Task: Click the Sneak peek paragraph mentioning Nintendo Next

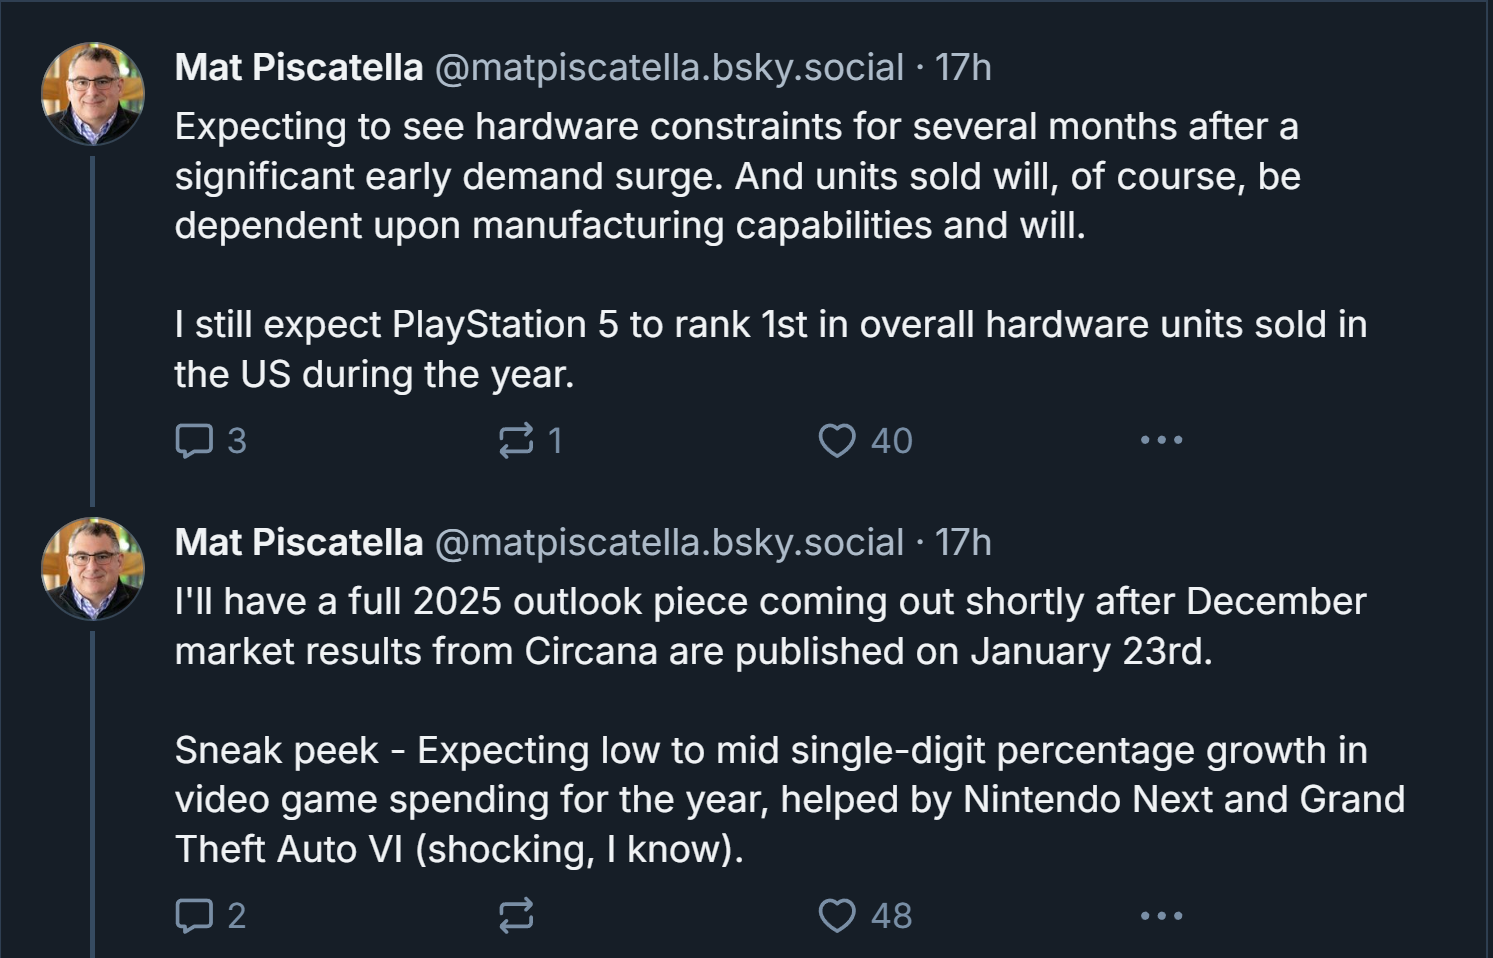Action: [x=789, y=800]
